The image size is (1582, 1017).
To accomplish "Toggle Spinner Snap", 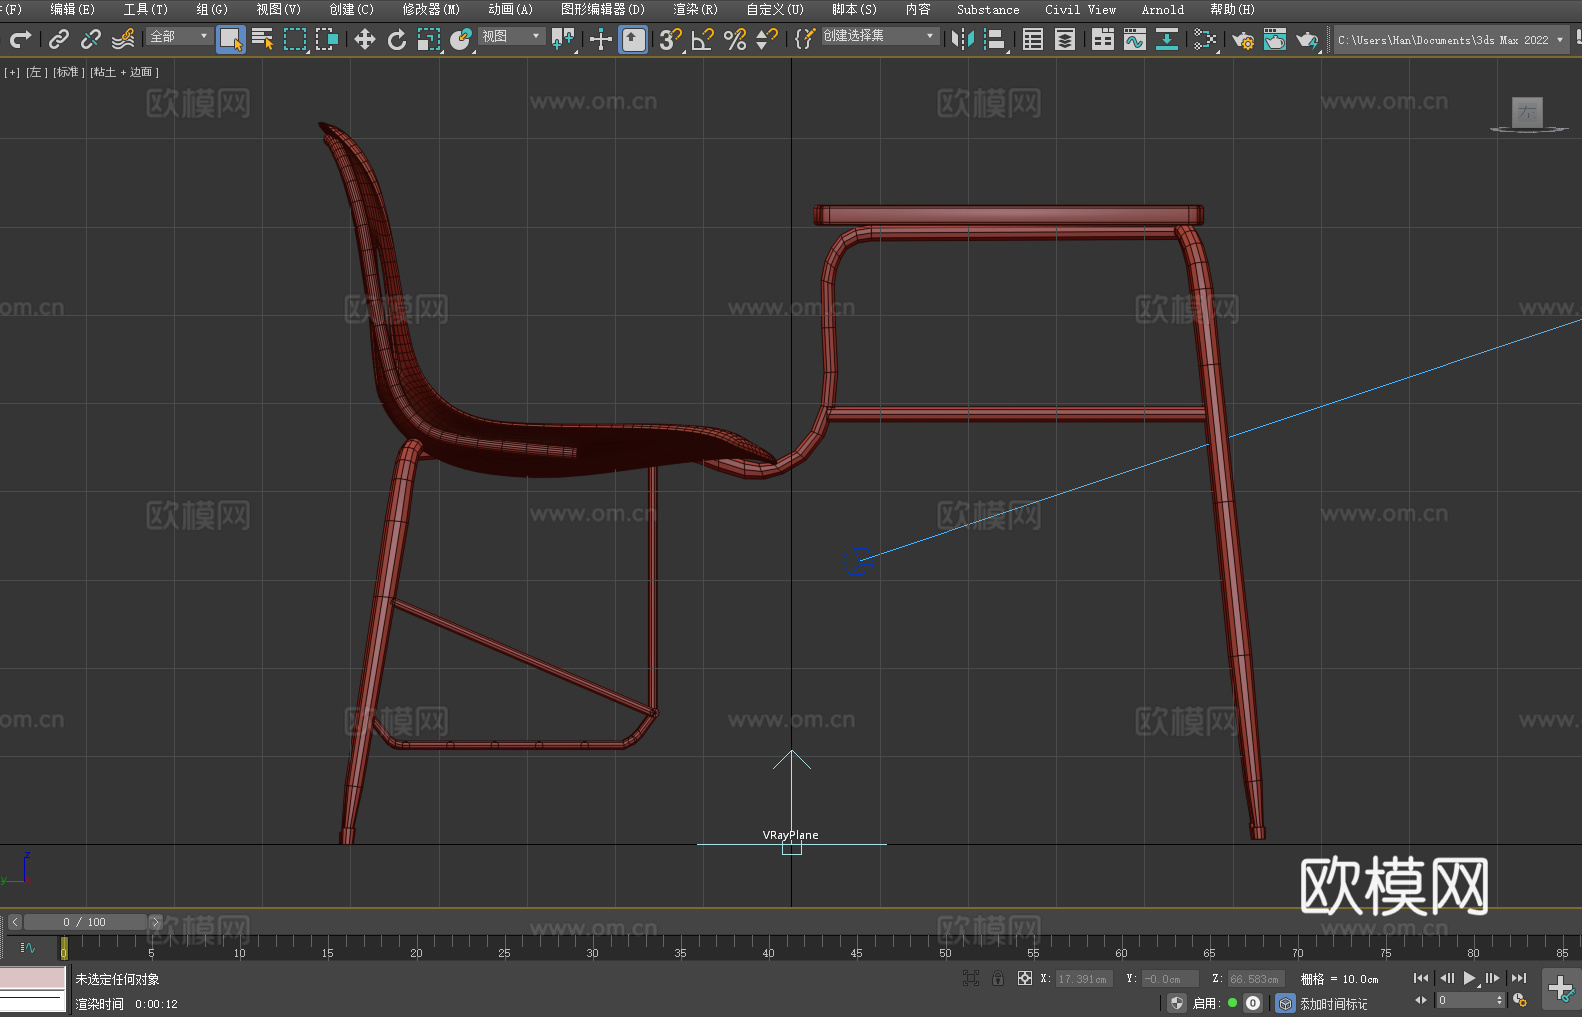I will point(767,39).
